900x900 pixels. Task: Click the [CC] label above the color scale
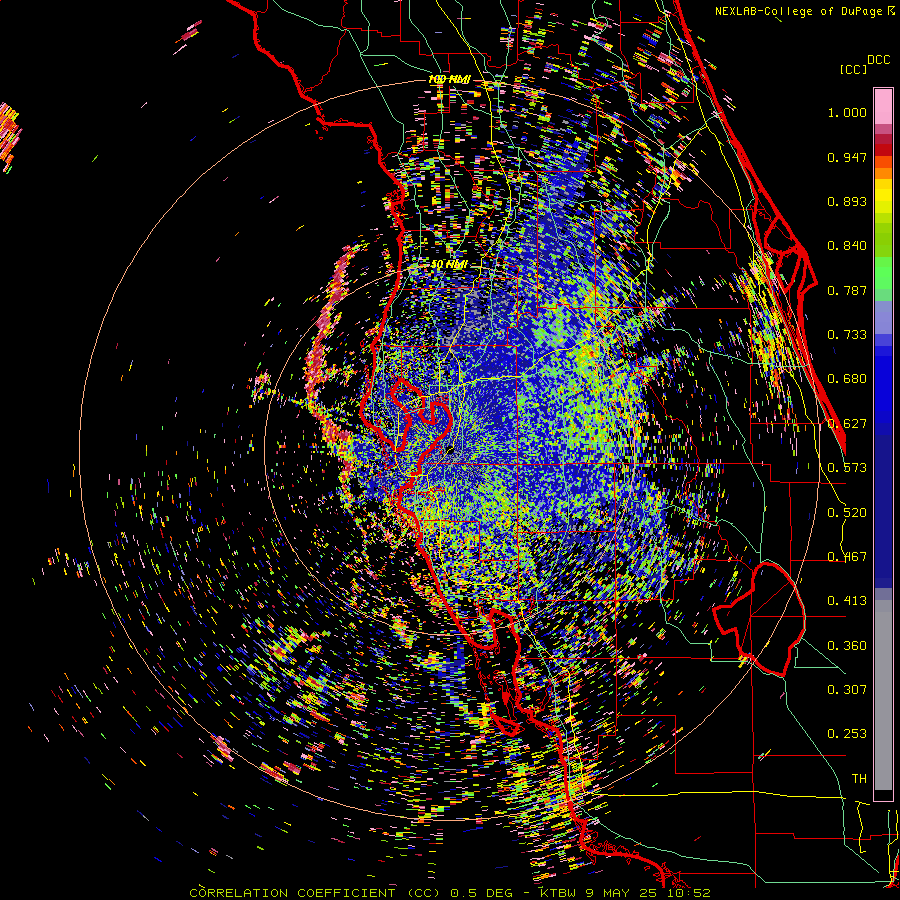[853, 69]
